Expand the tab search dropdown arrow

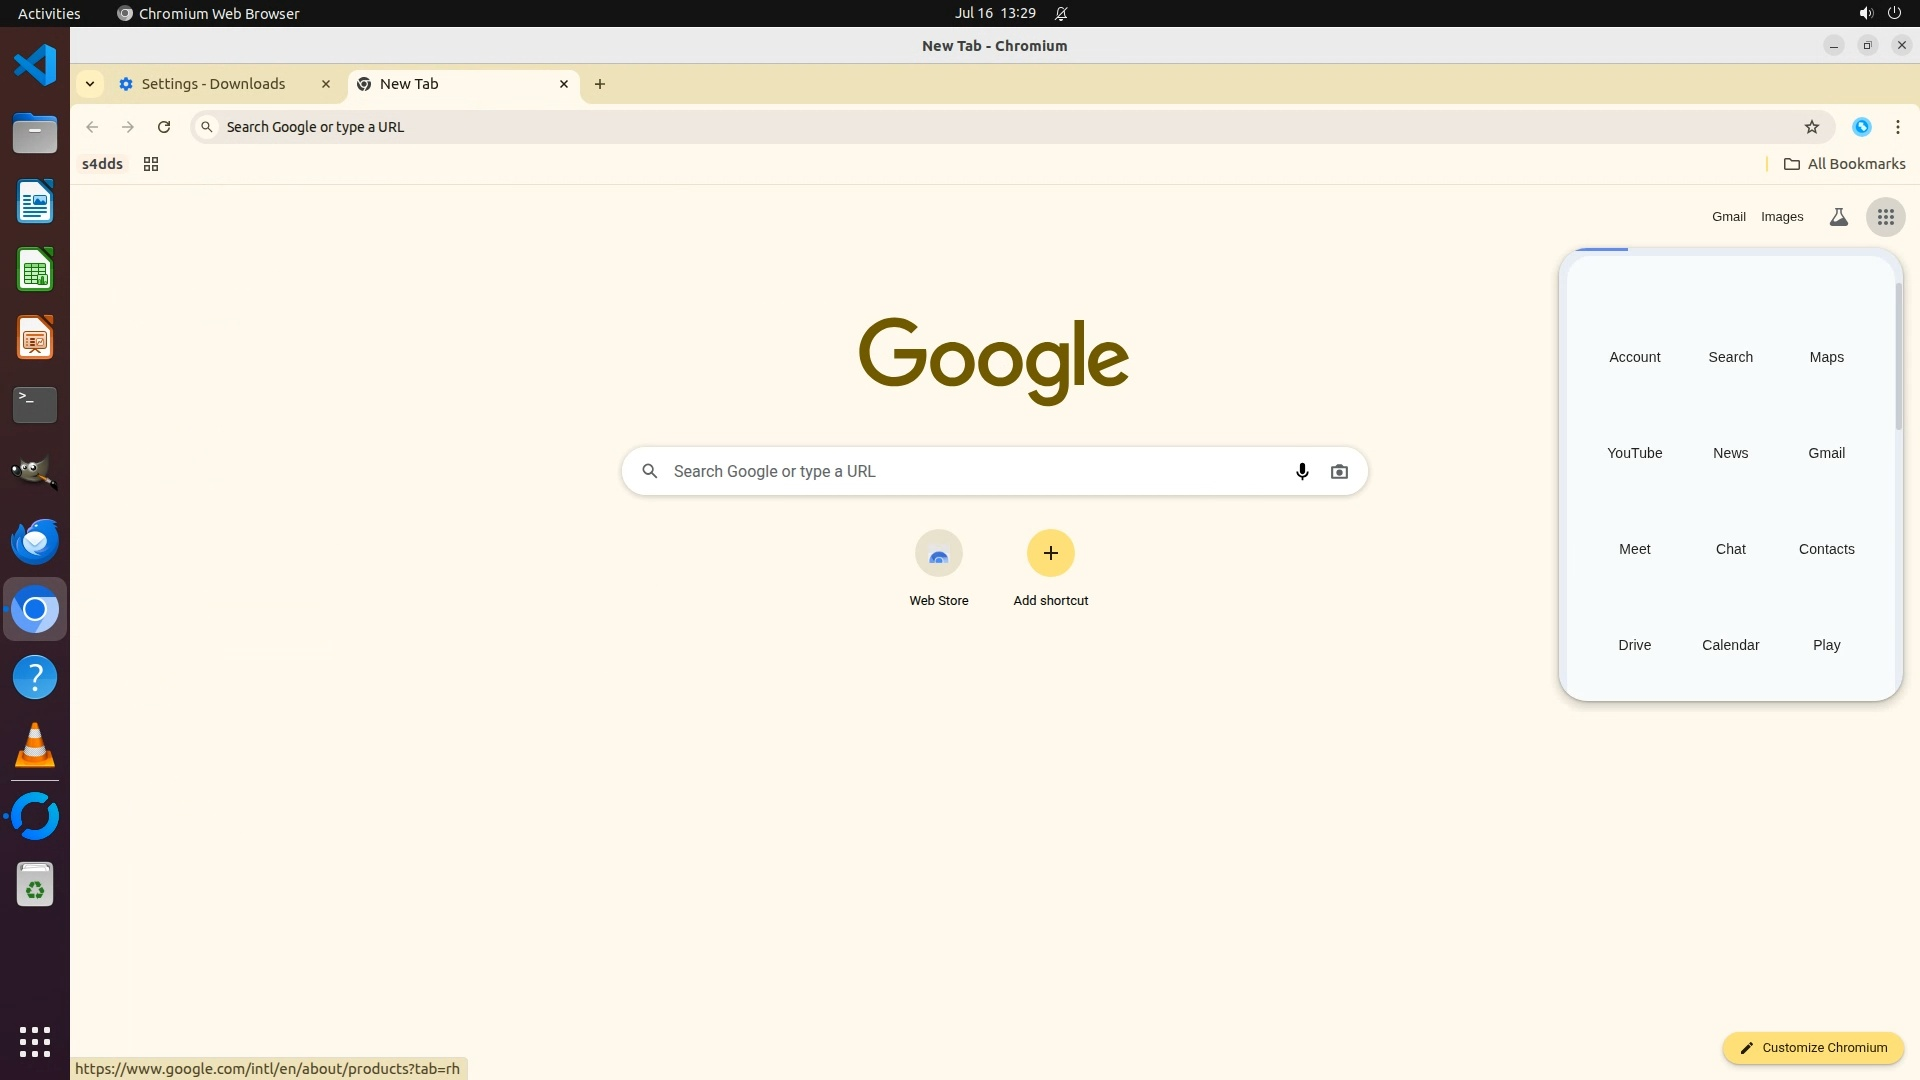tap(90, 84)
